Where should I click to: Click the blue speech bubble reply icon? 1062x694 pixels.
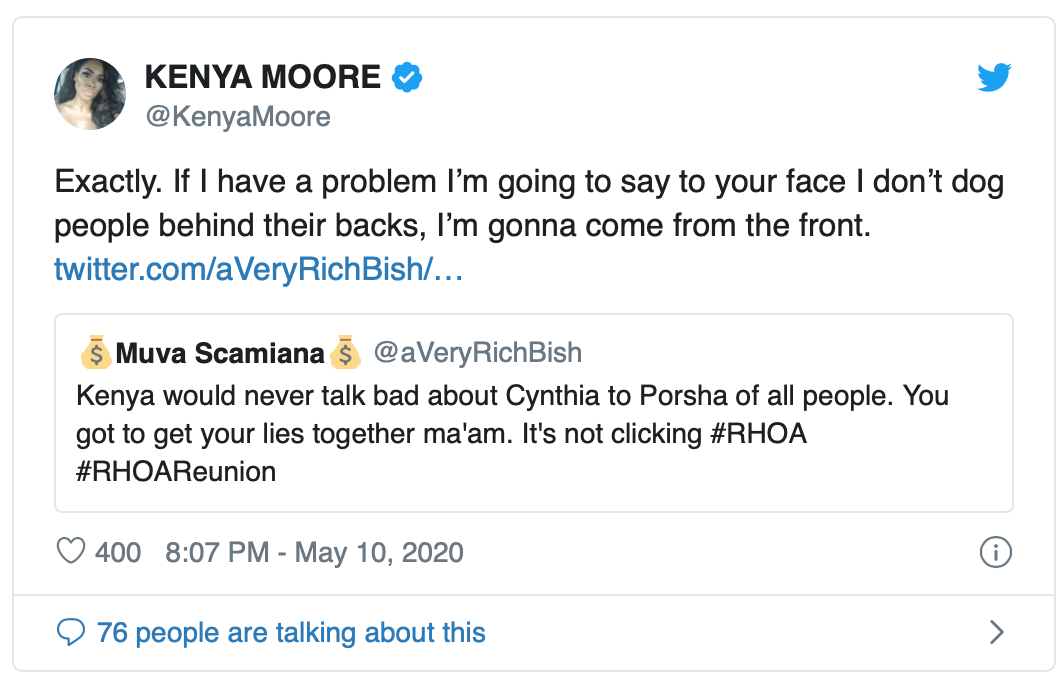pos(71,632)
